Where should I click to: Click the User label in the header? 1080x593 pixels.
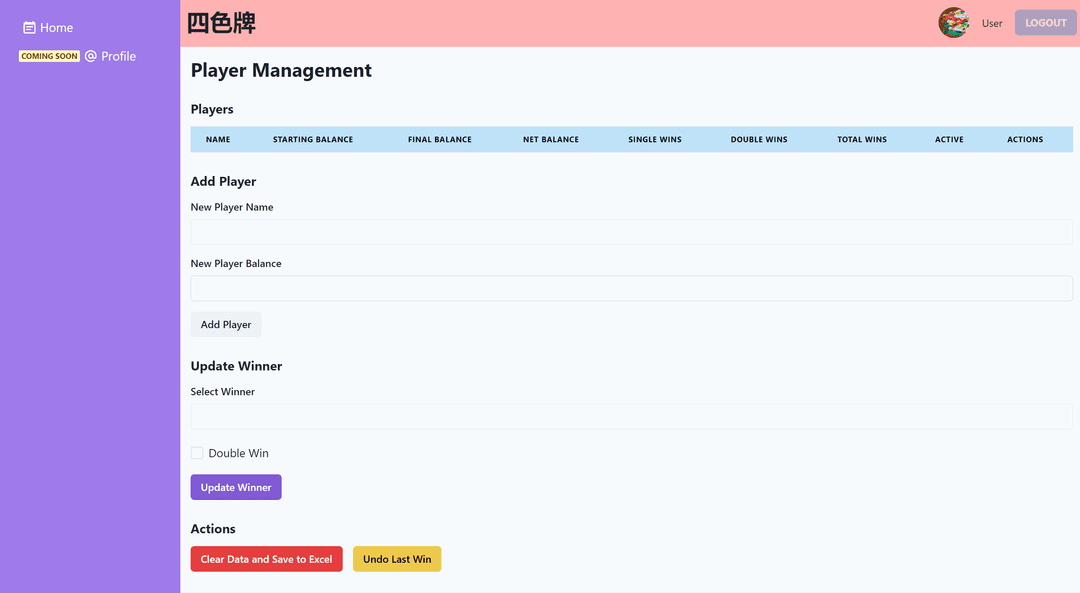[992, 22]
